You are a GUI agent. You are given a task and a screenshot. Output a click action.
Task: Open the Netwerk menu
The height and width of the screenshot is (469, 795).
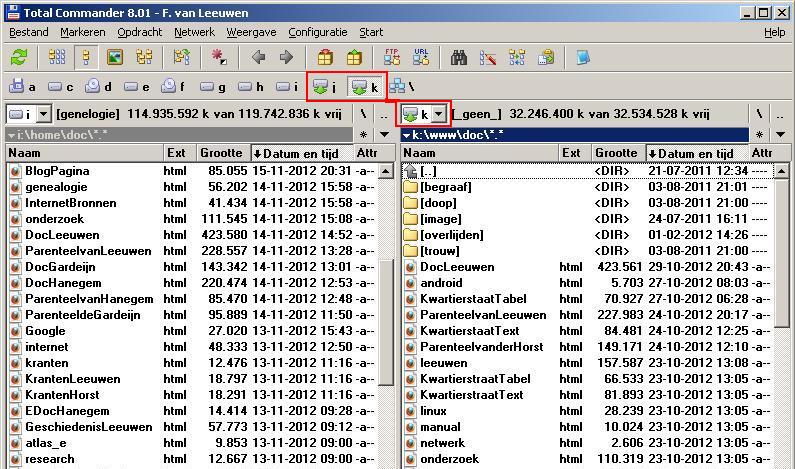tap(194, 32)
